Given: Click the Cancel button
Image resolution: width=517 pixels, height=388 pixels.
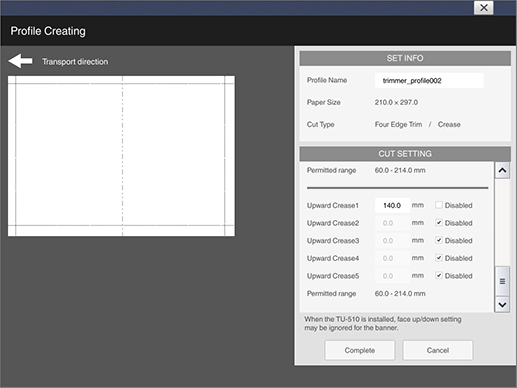Looking at the screenshot, I should (438, 350).
